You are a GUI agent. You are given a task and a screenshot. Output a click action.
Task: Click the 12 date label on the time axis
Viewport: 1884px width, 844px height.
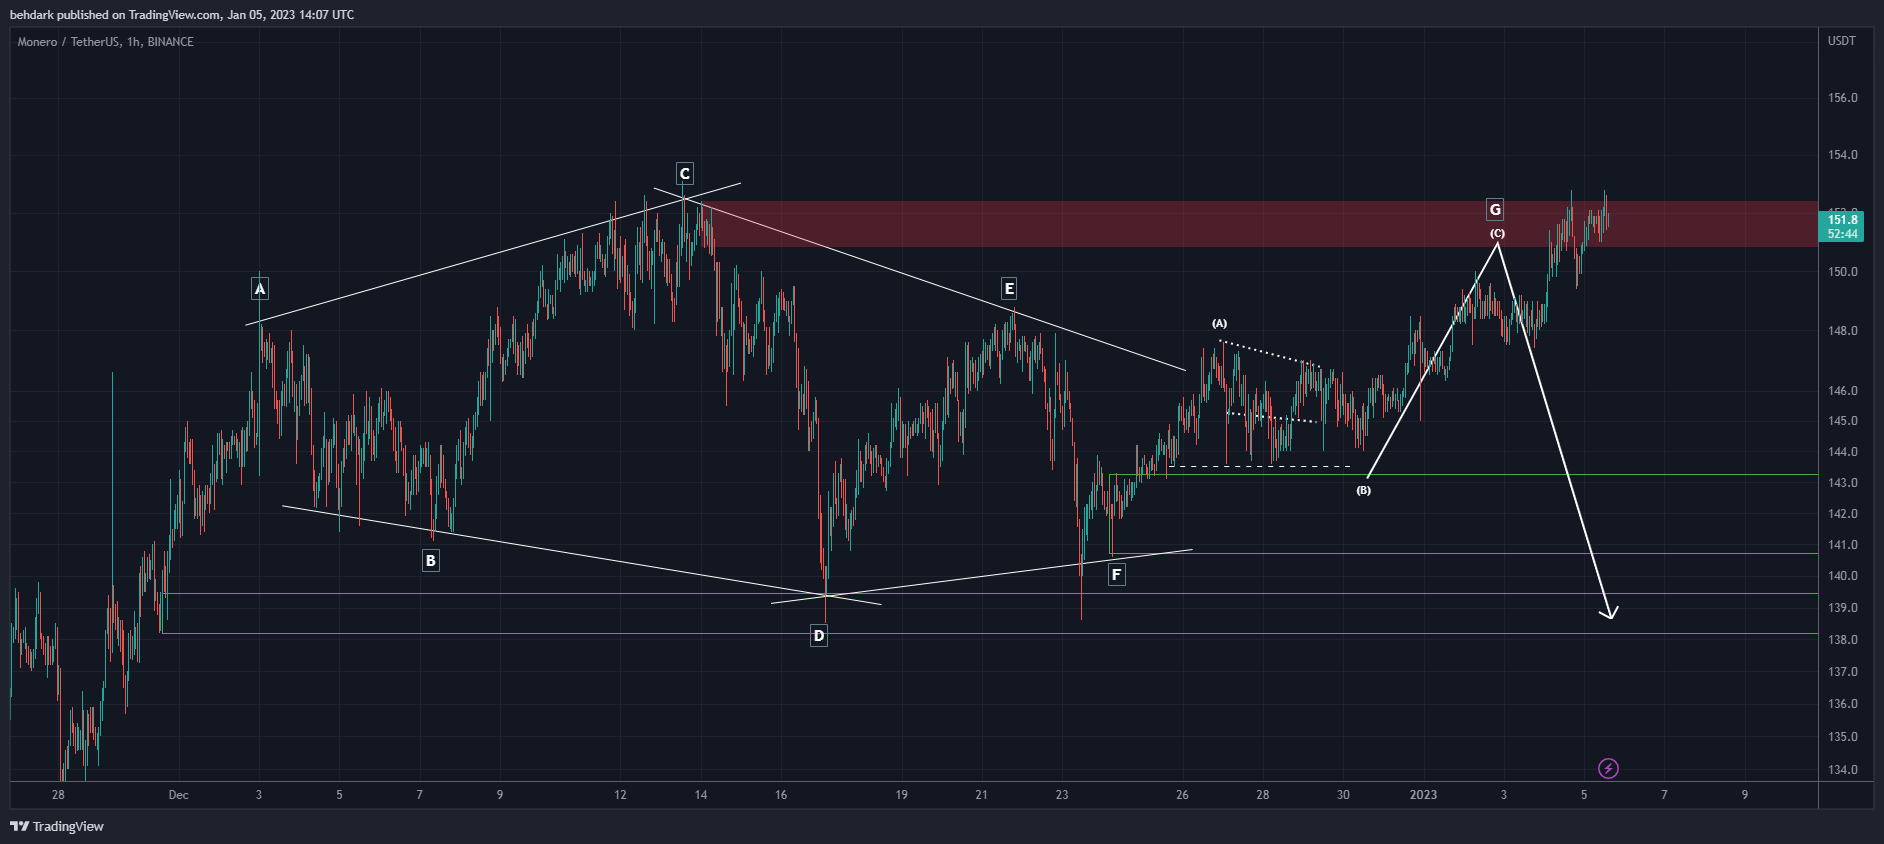point(620,795)
